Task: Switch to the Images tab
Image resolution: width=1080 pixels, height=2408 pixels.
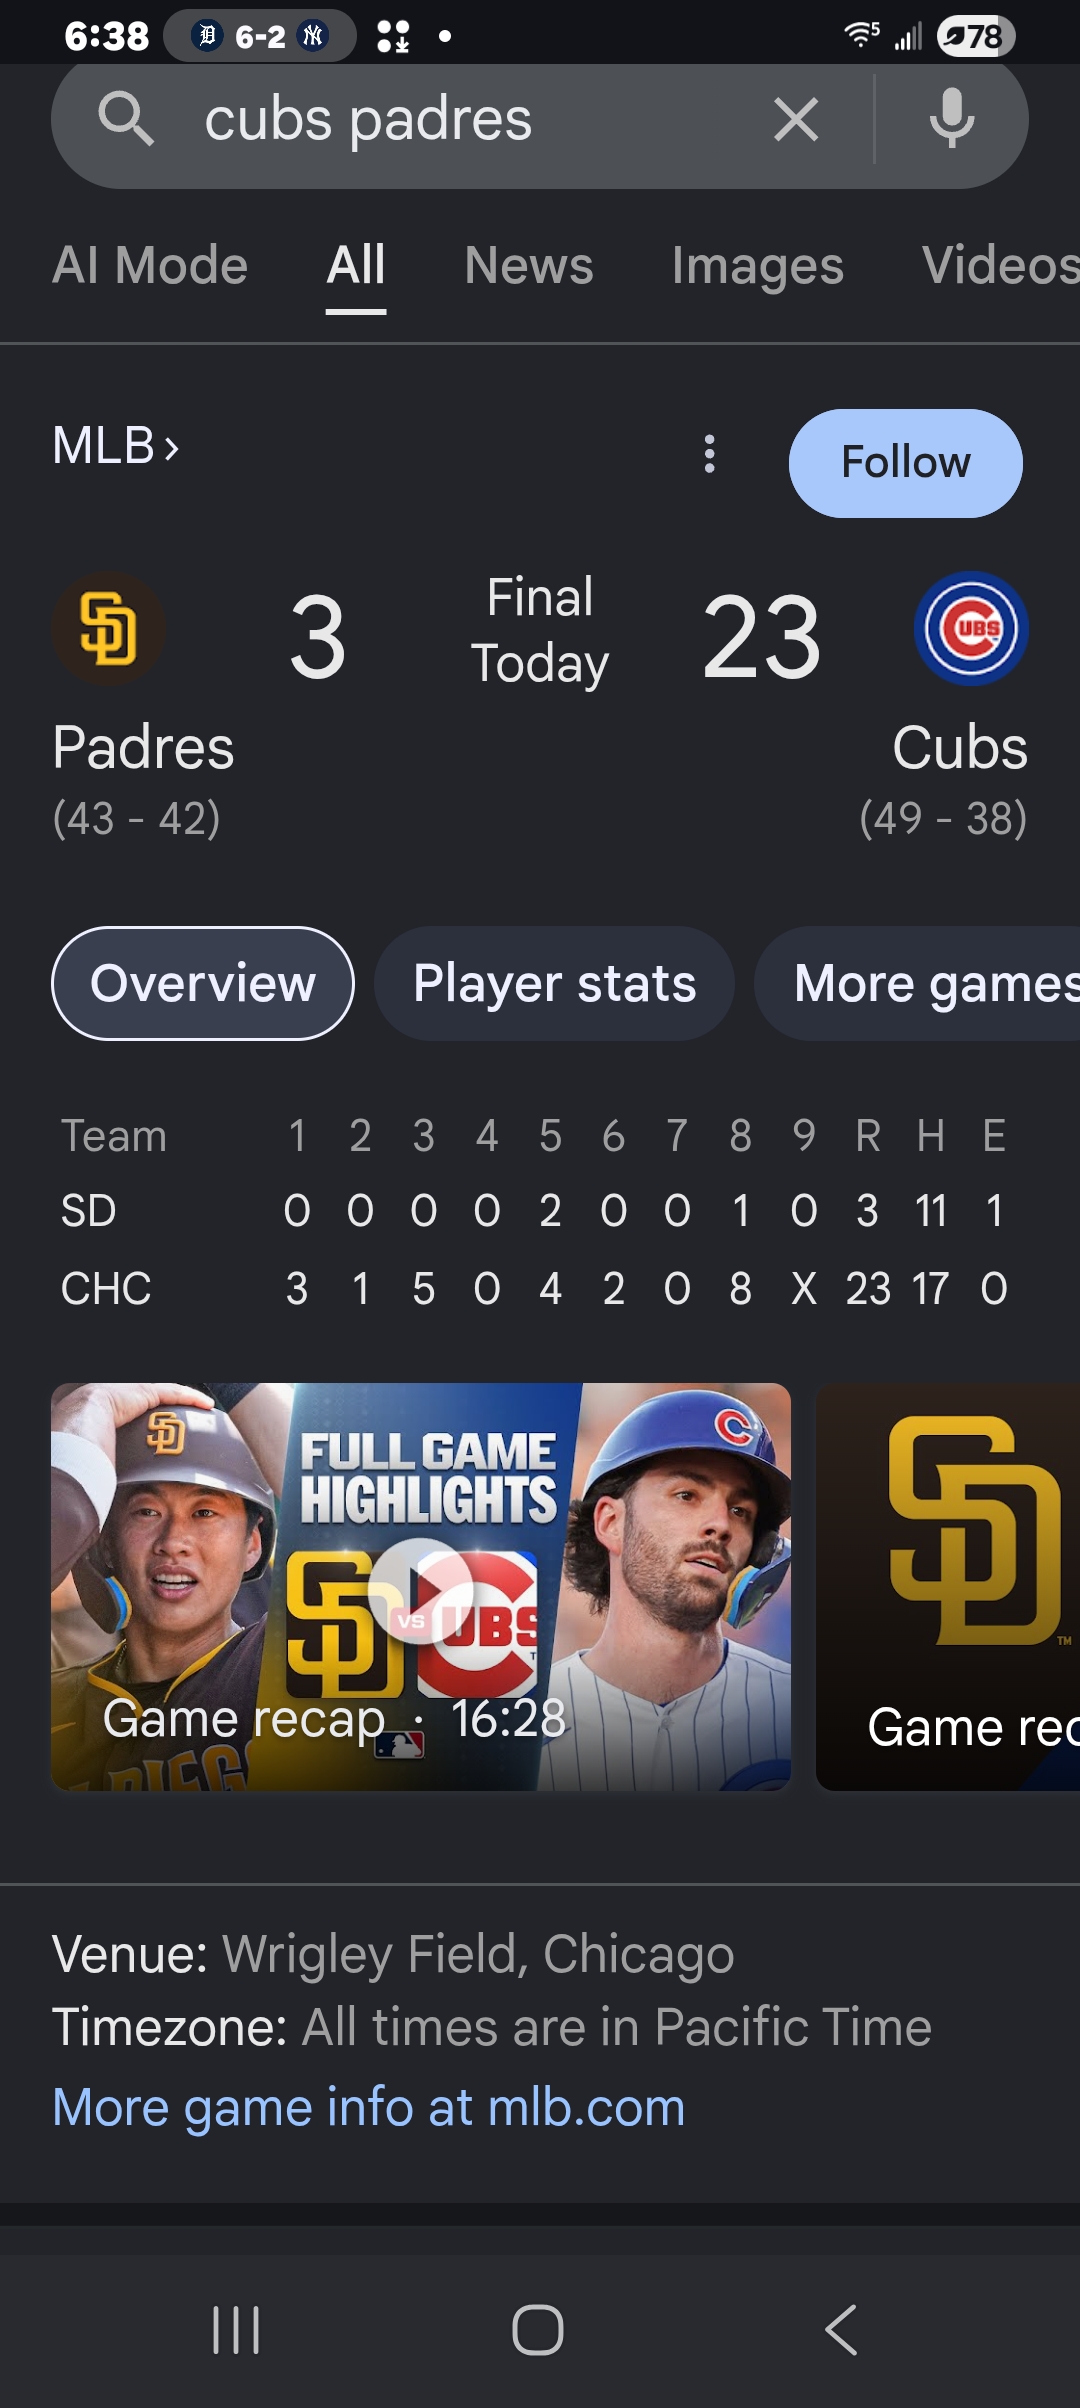Action: (758, 266)
